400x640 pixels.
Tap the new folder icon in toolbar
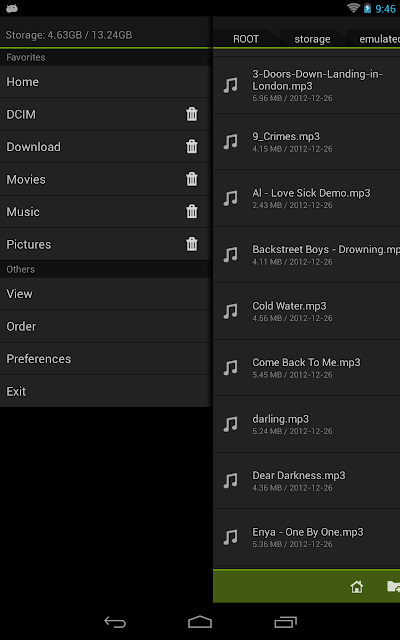click(x=393, y=587)
